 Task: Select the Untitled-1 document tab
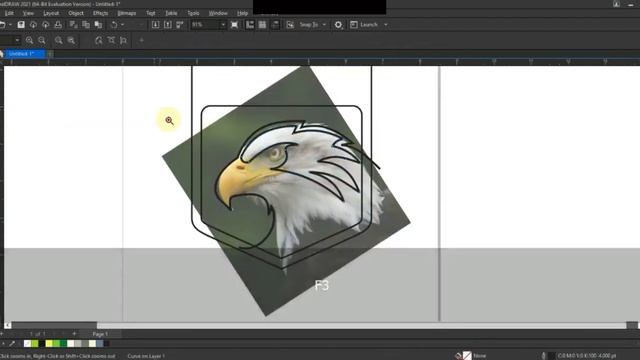24,53
